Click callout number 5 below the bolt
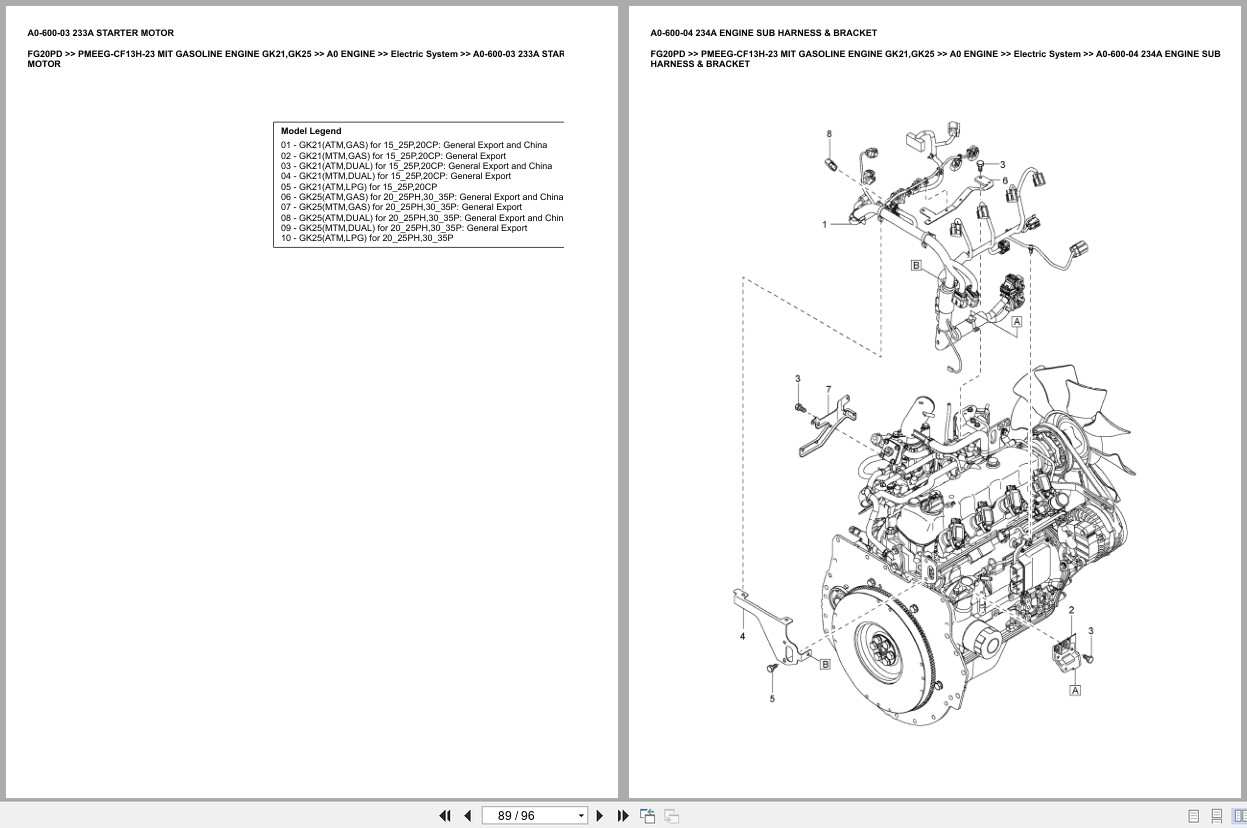The width and height of the screenshot is (1247, 828). click(x=772, y=699)
